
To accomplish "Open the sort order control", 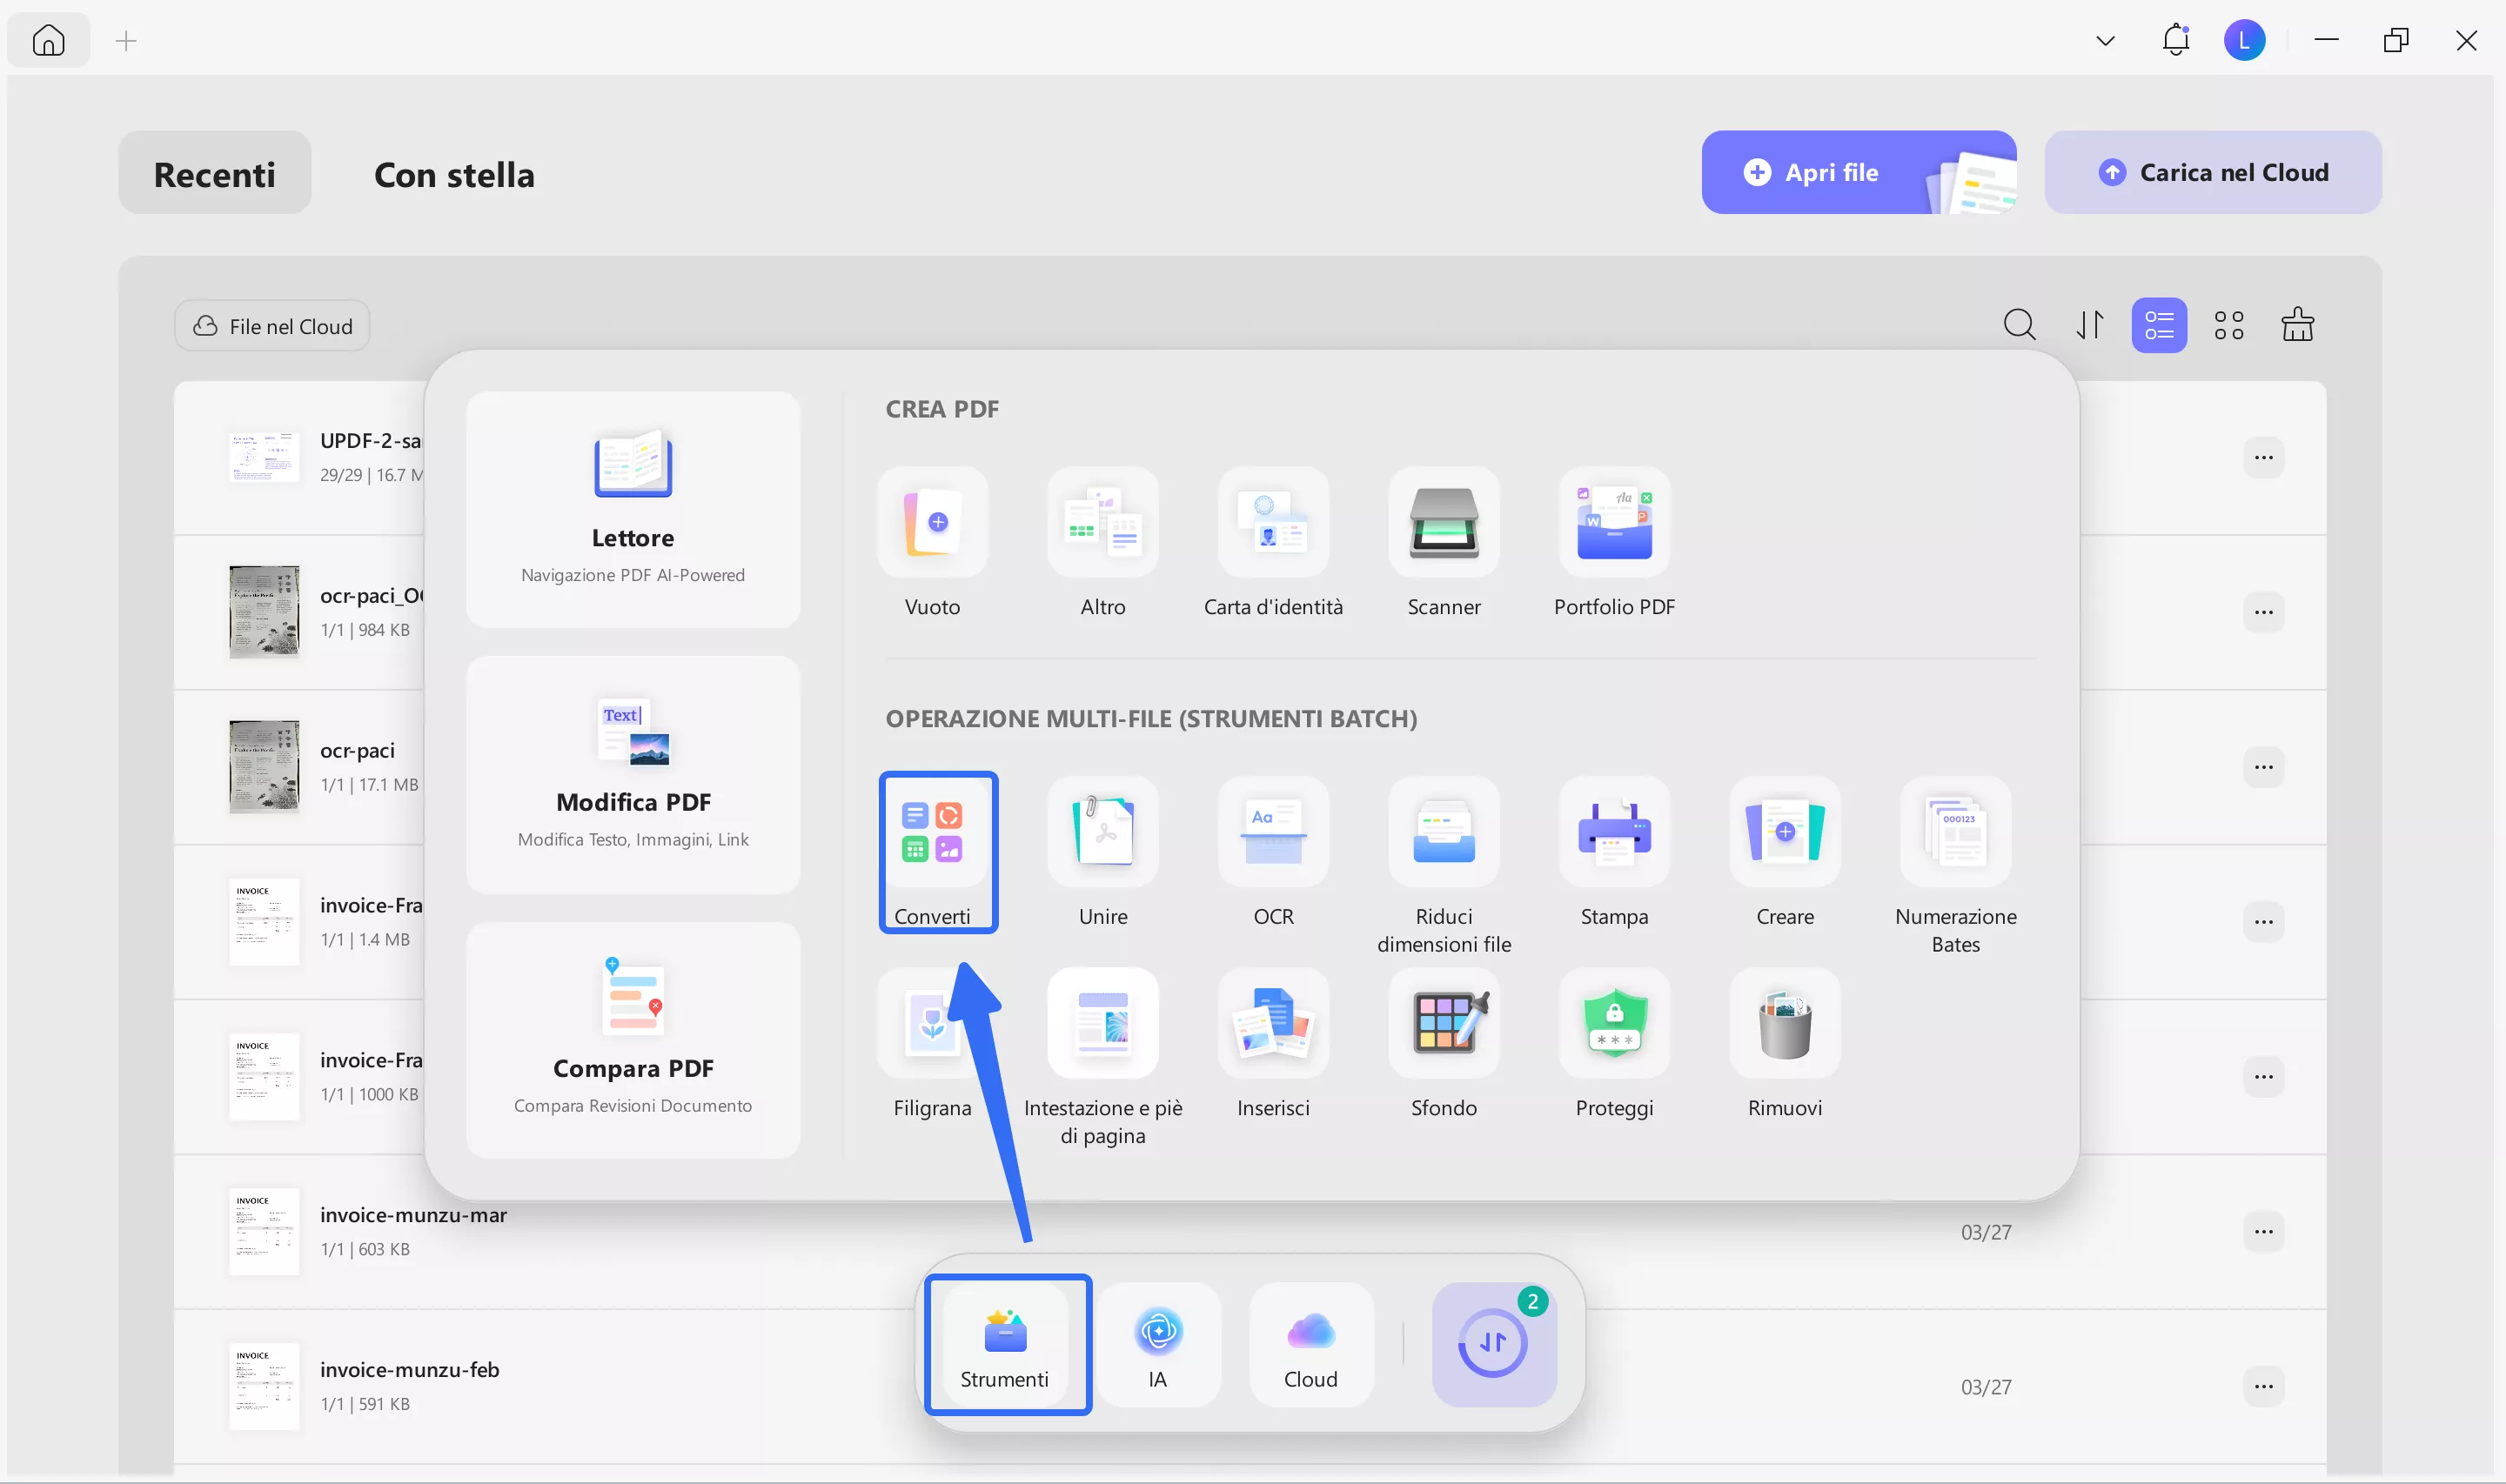I will pos(2091,325).
